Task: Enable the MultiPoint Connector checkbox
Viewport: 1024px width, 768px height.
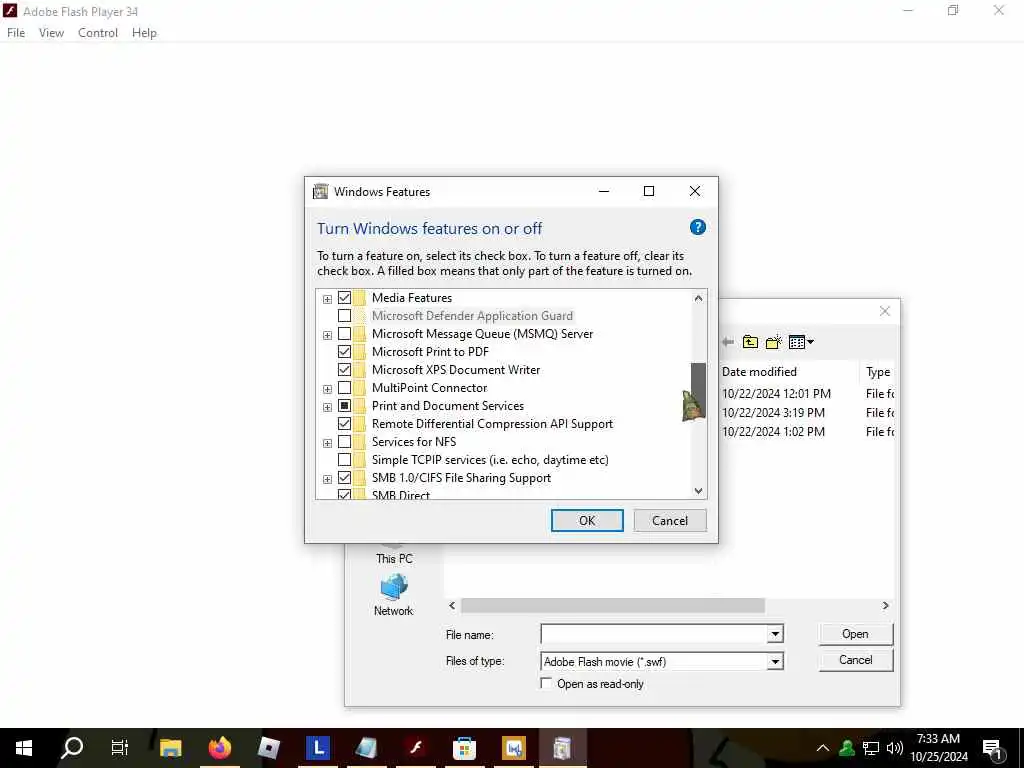Action: pos(344,388)
